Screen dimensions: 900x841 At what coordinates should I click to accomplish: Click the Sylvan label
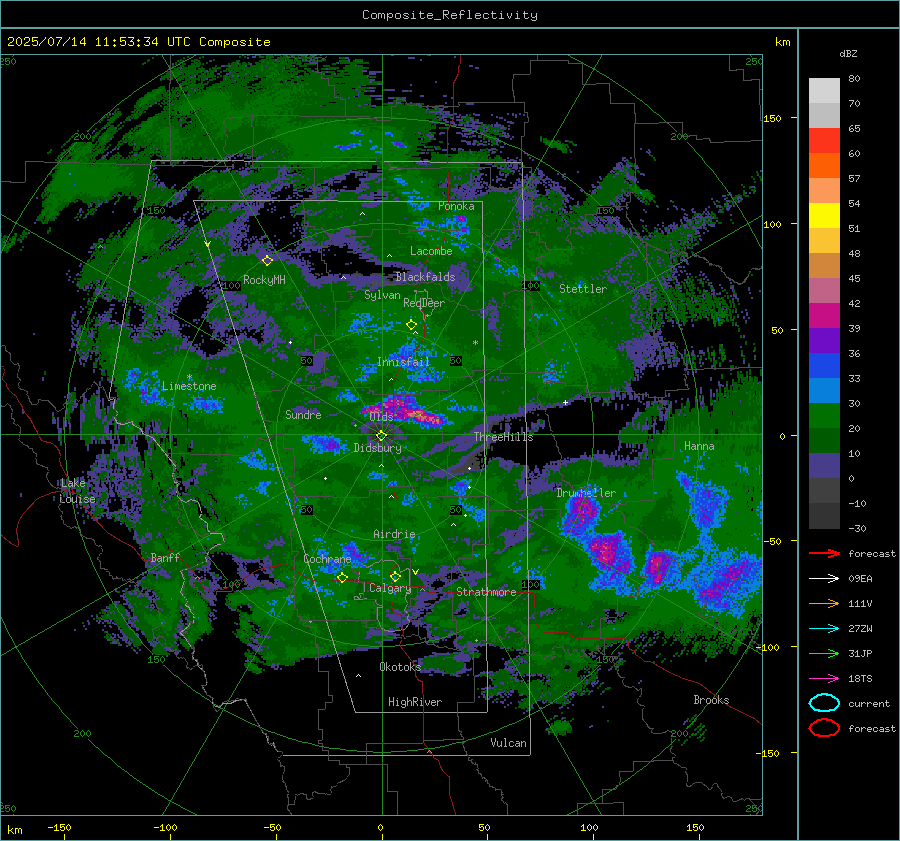[x=382, y=295]
